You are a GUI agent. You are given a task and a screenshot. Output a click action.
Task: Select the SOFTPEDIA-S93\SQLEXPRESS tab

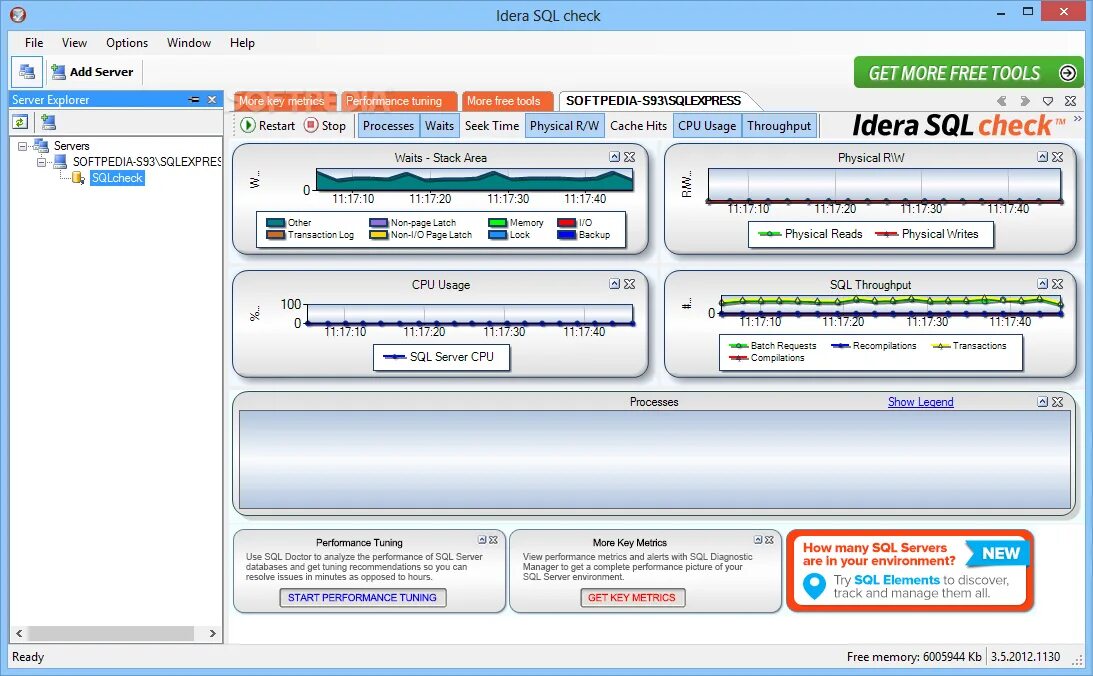(653, 101)
